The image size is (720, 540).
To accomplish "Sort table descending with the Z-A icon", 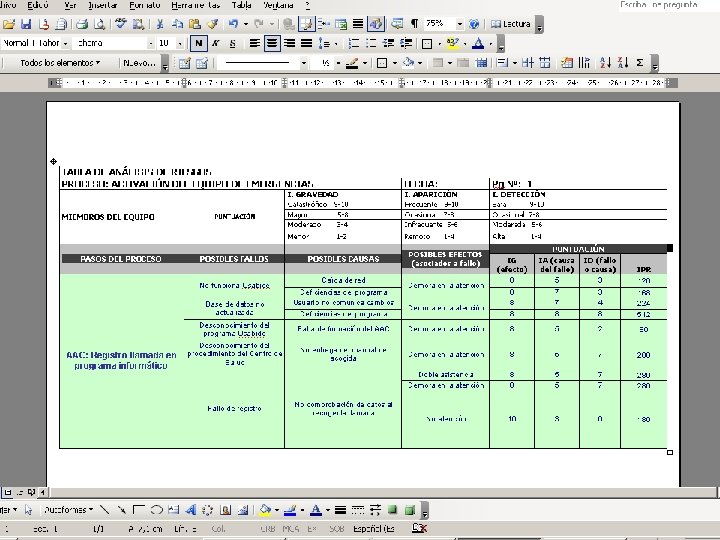I will (623, 63).
